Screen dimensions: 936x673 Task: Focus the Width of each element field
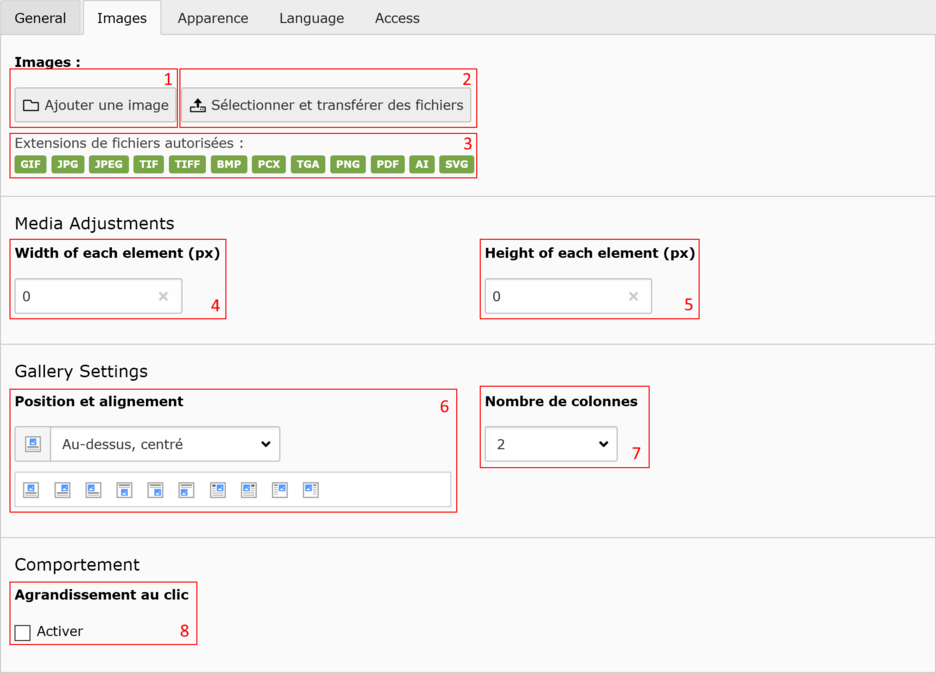tap(85, 297)
